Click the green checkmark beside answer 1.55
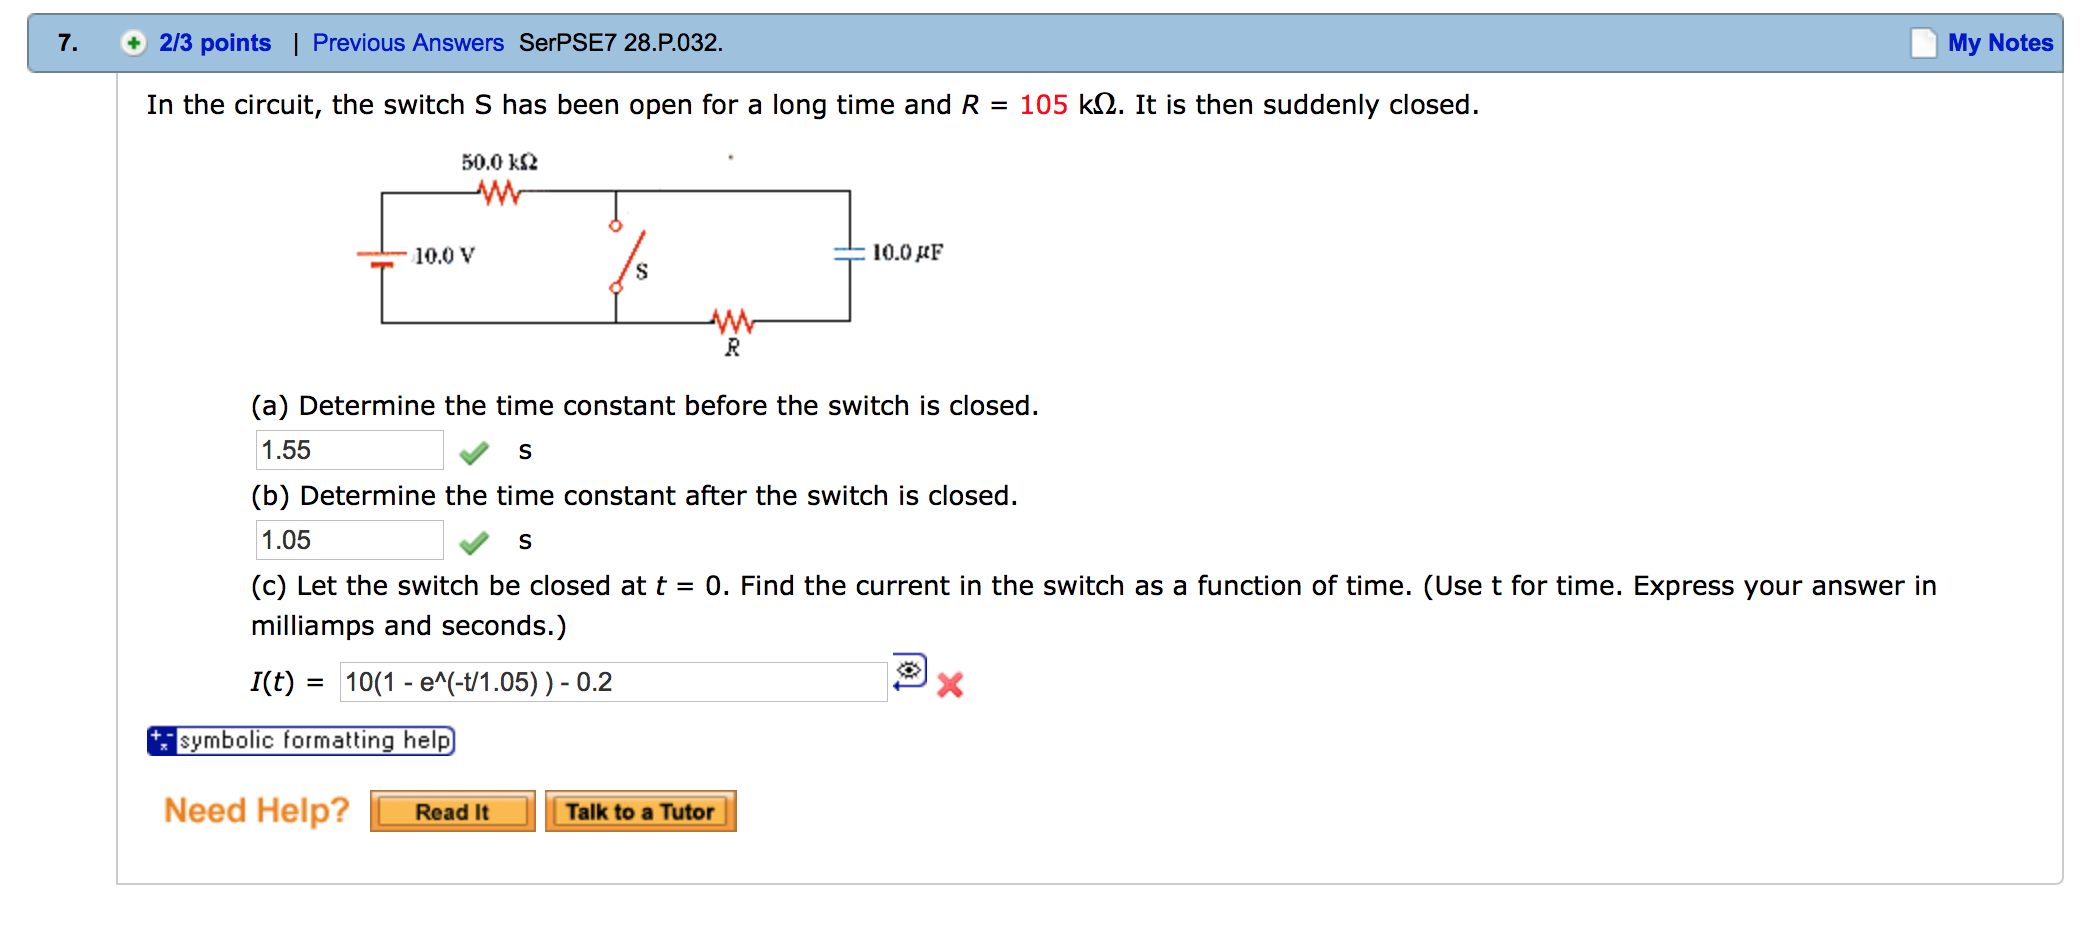2080x938 pixels. 475,450
